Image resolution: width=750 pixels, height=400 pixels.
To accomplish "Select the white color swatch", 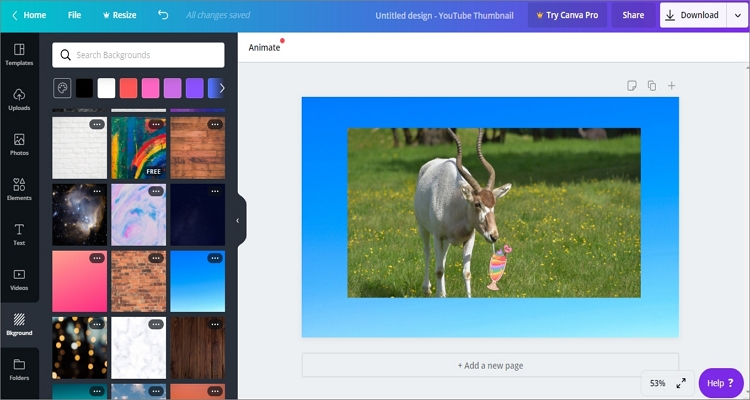I will pos(106,88).
